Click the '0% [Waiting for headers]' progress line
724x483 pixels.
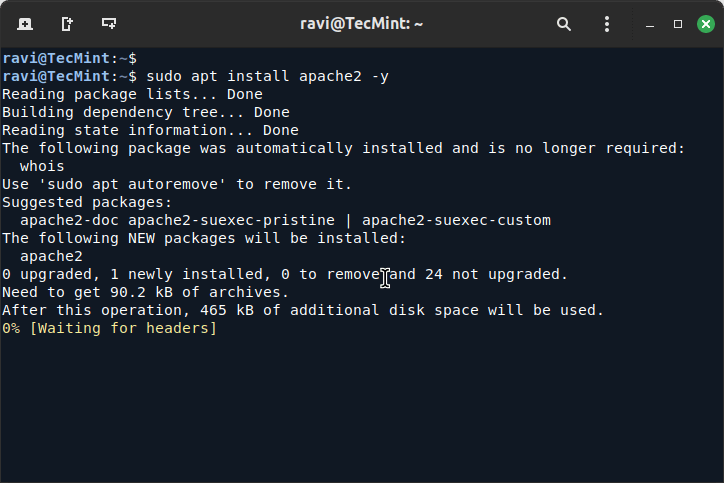click(109, 328)
